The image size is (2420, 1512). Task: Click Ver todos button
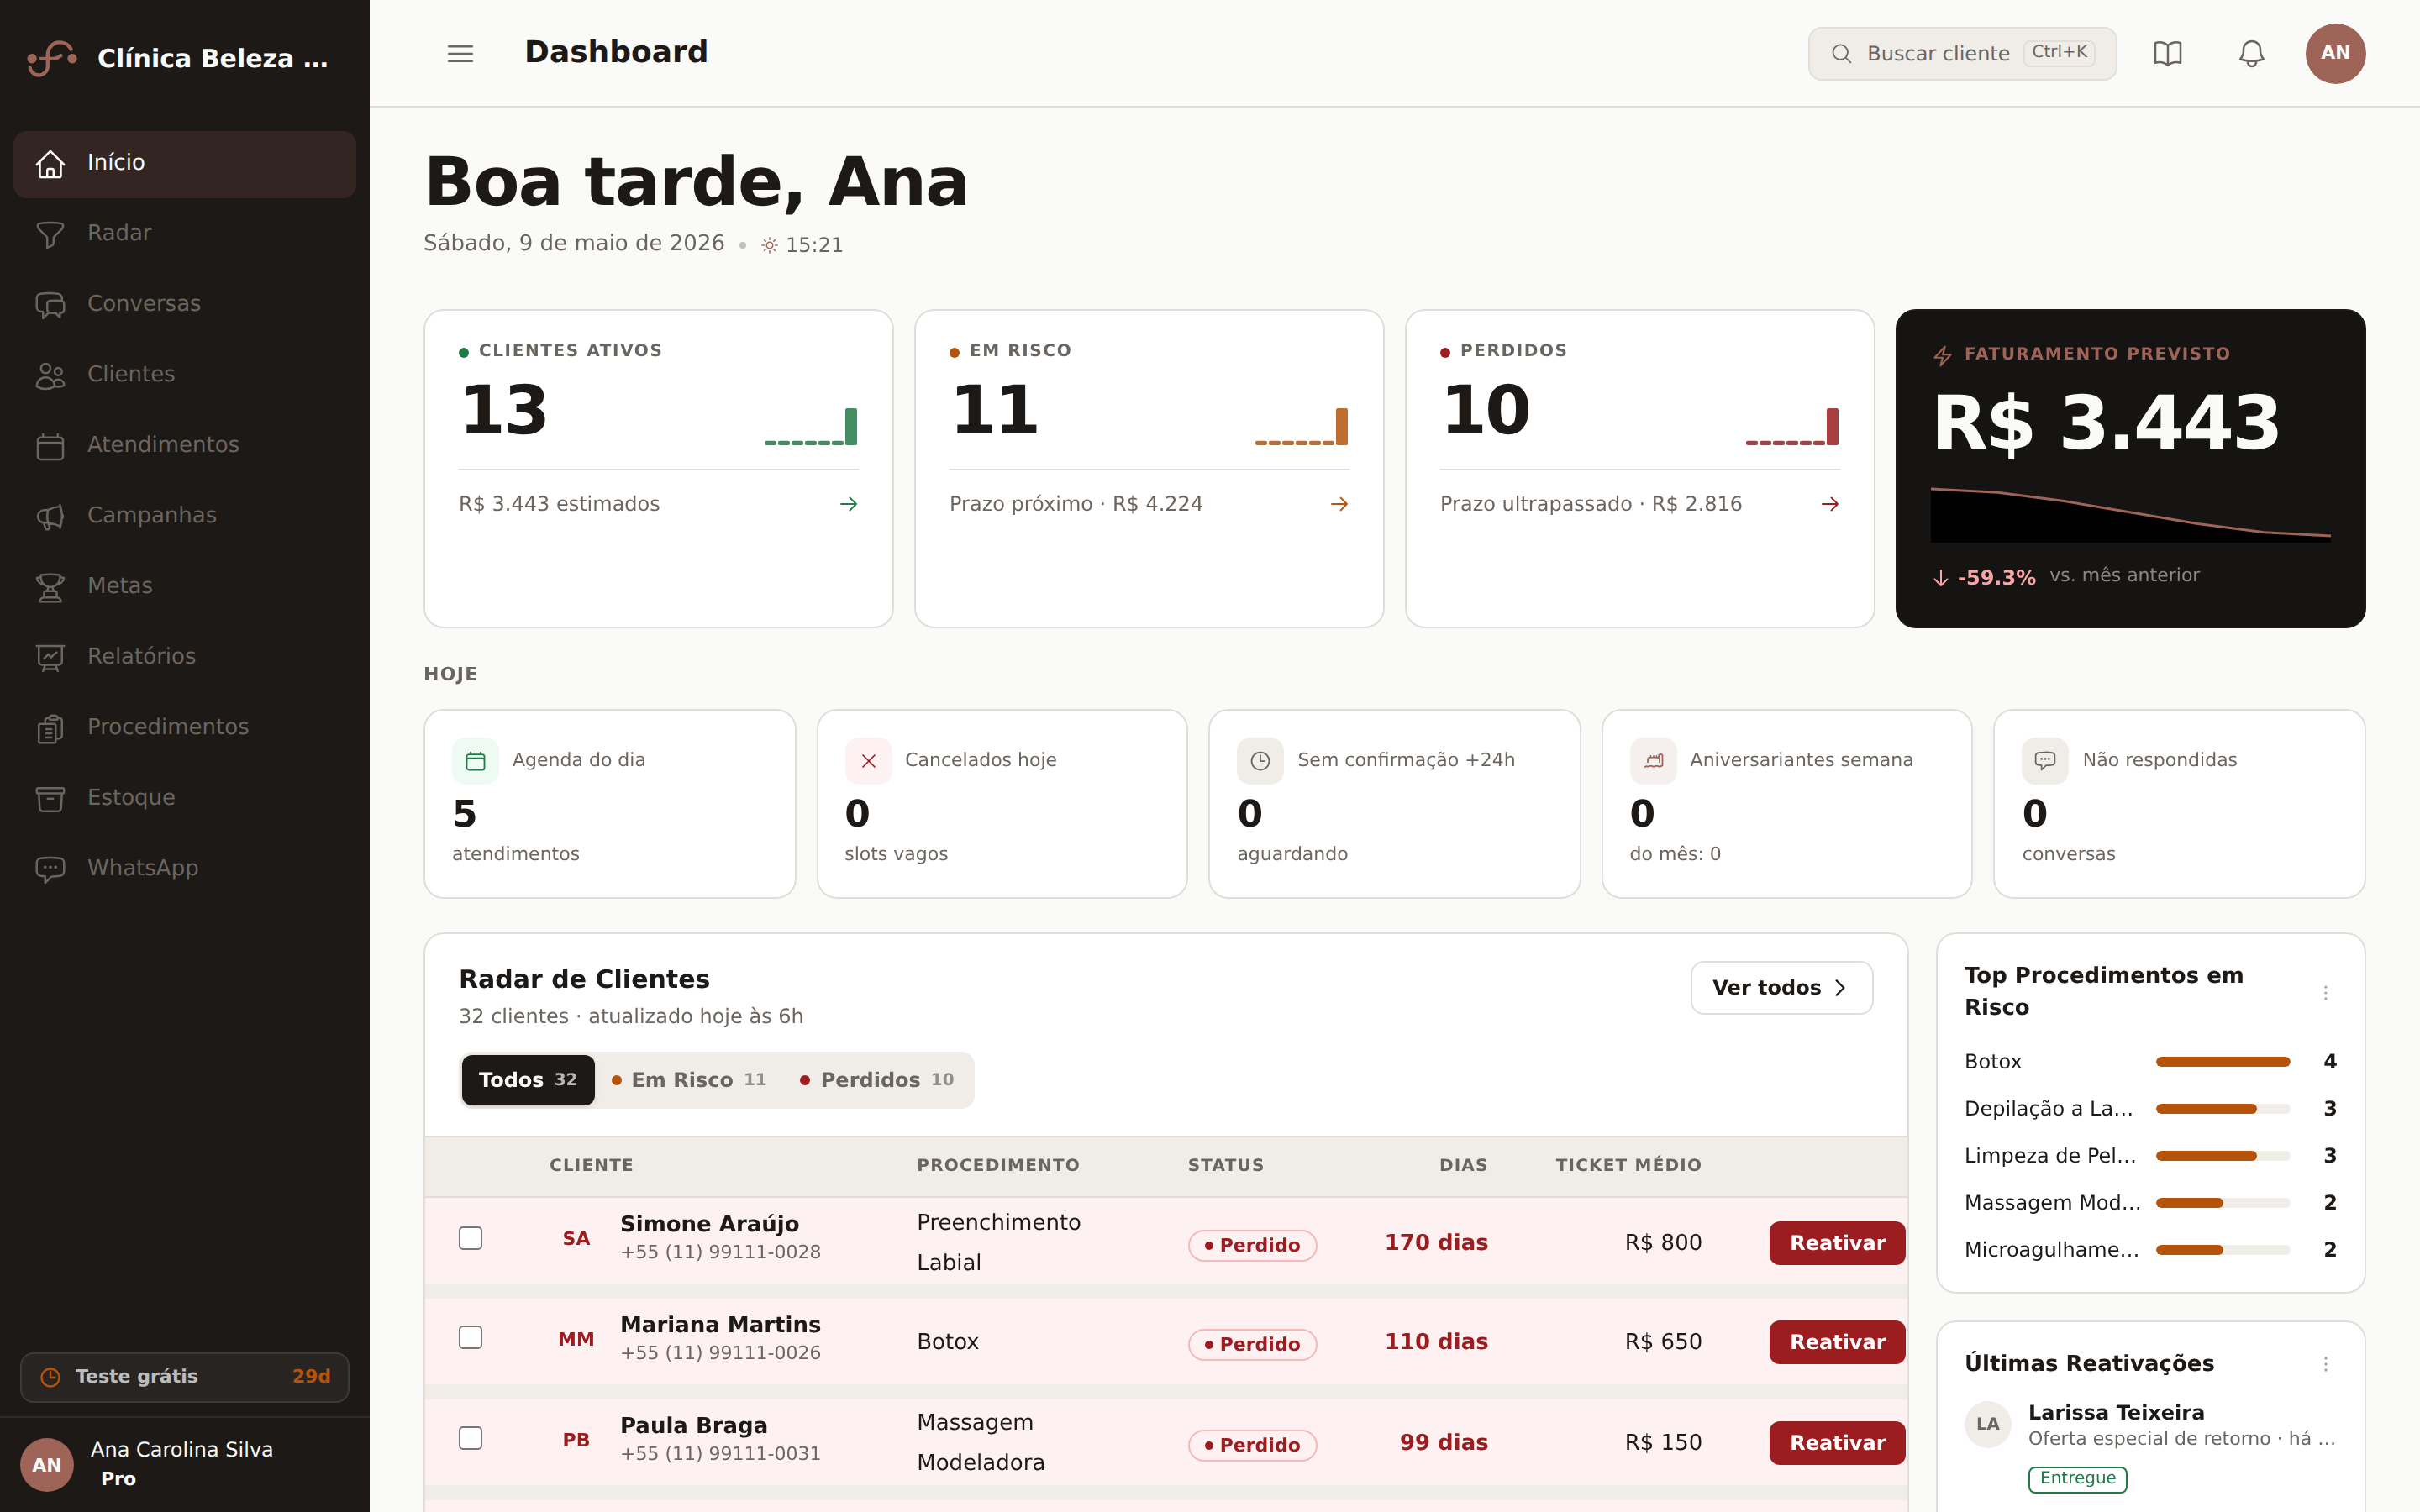click(1781, 988)
